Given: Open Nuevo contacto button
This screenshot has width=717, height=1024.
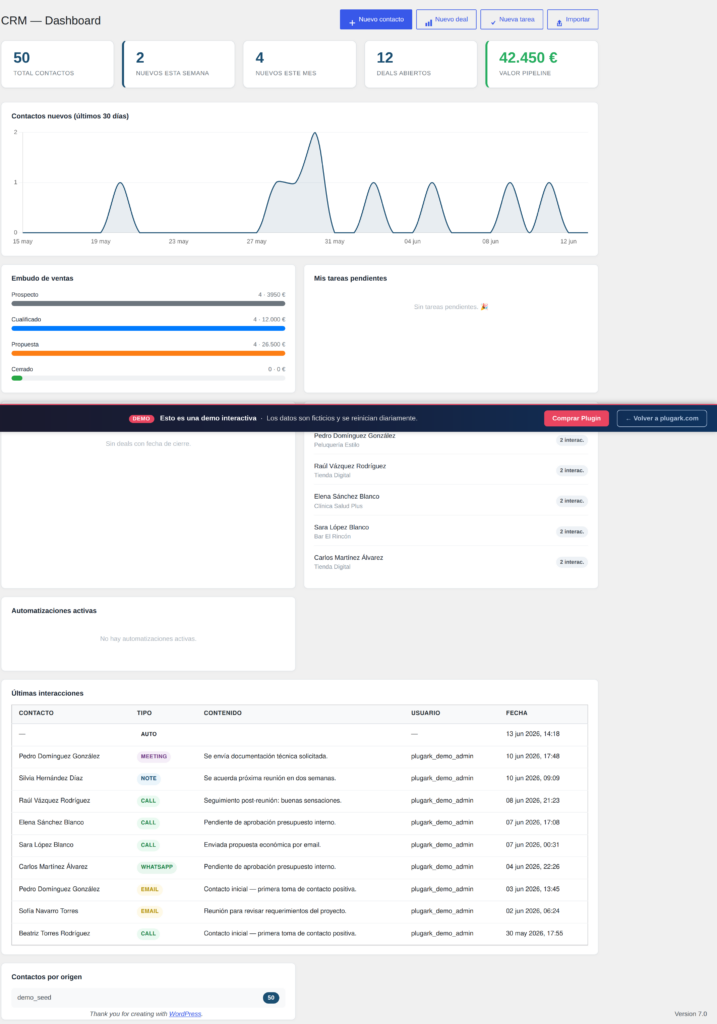Looking at the screenshot, I should click(375, 20).
